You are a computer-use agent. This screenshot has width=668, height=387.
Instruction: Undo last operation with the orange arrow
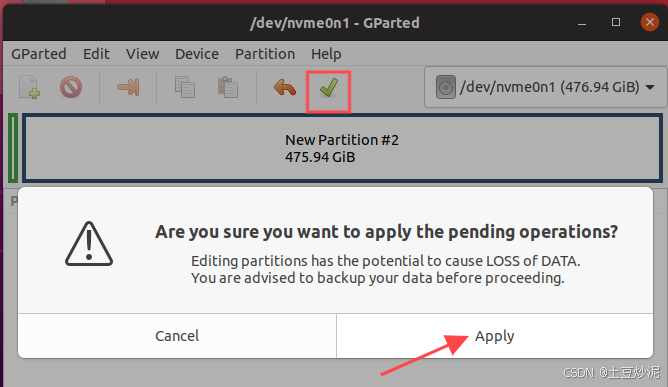[x=285, y=88]
